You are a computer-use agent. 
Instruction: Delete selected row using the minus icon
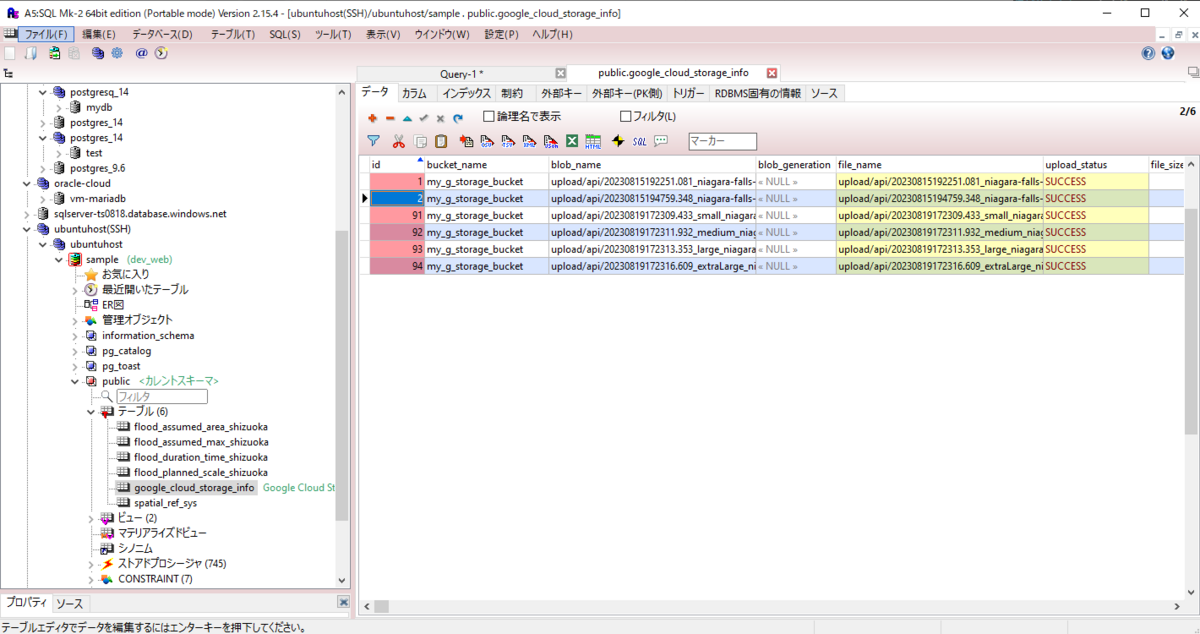tap(389, 118)
